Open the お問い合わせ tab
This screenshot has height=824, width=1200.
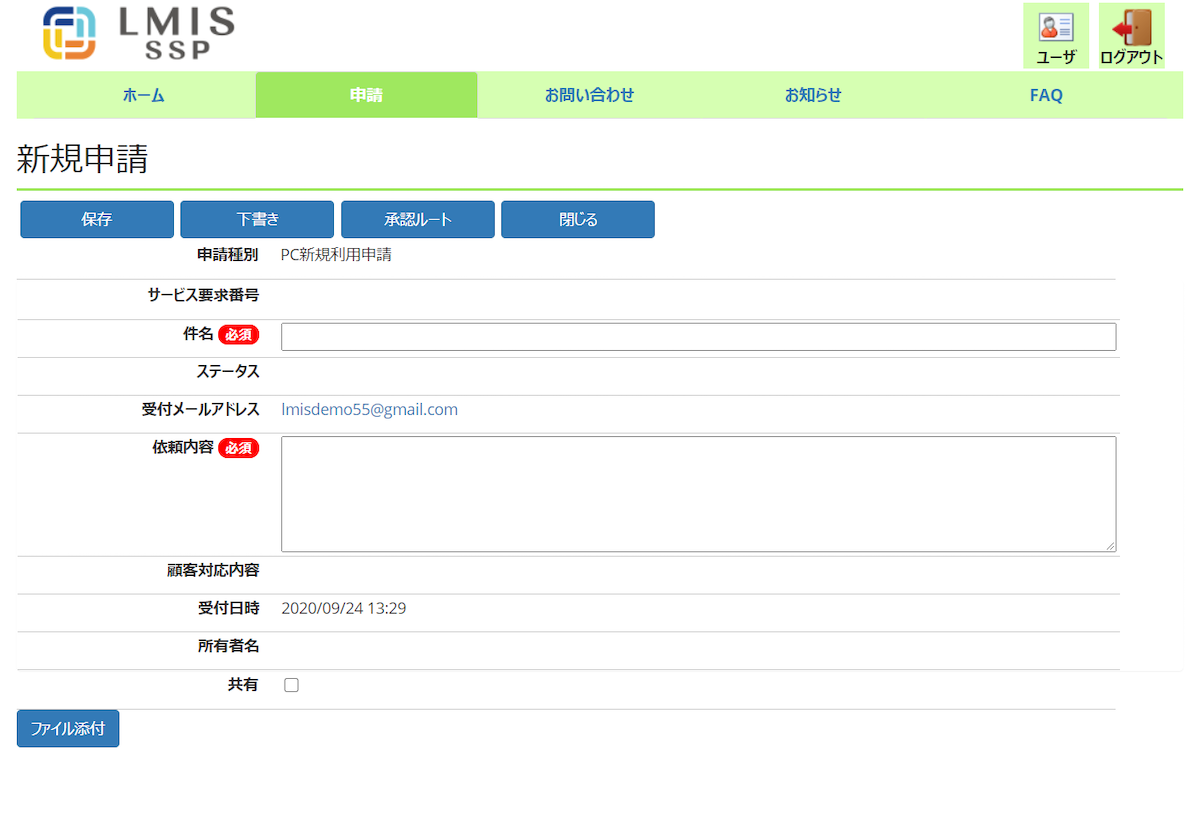(589, 96)
